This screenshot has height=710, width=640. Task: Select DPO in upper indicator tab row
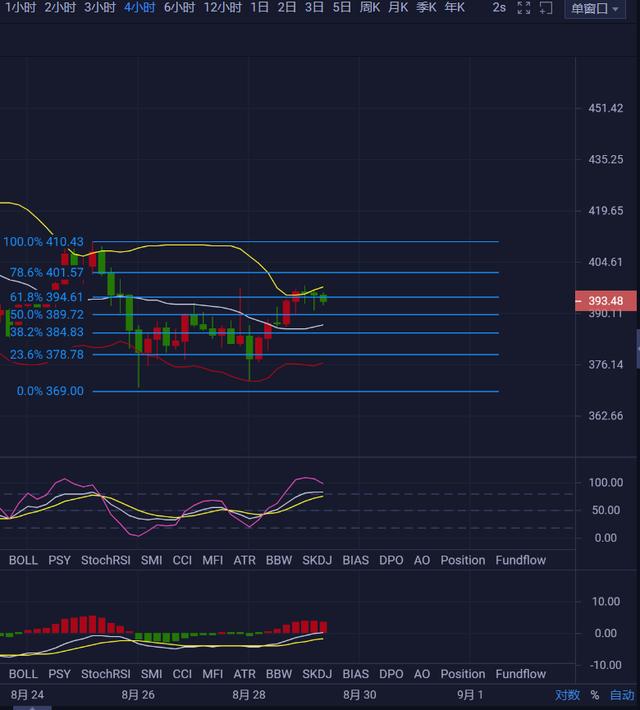[391, 560]
